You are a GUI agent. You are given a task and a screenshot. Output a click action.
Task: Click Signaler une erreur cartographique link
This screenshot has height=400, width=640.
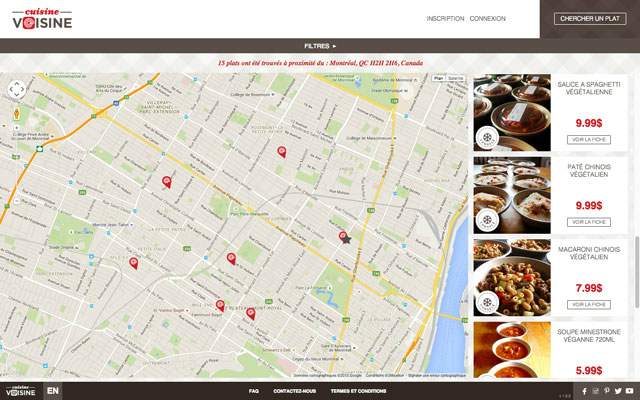click(437, 376)
